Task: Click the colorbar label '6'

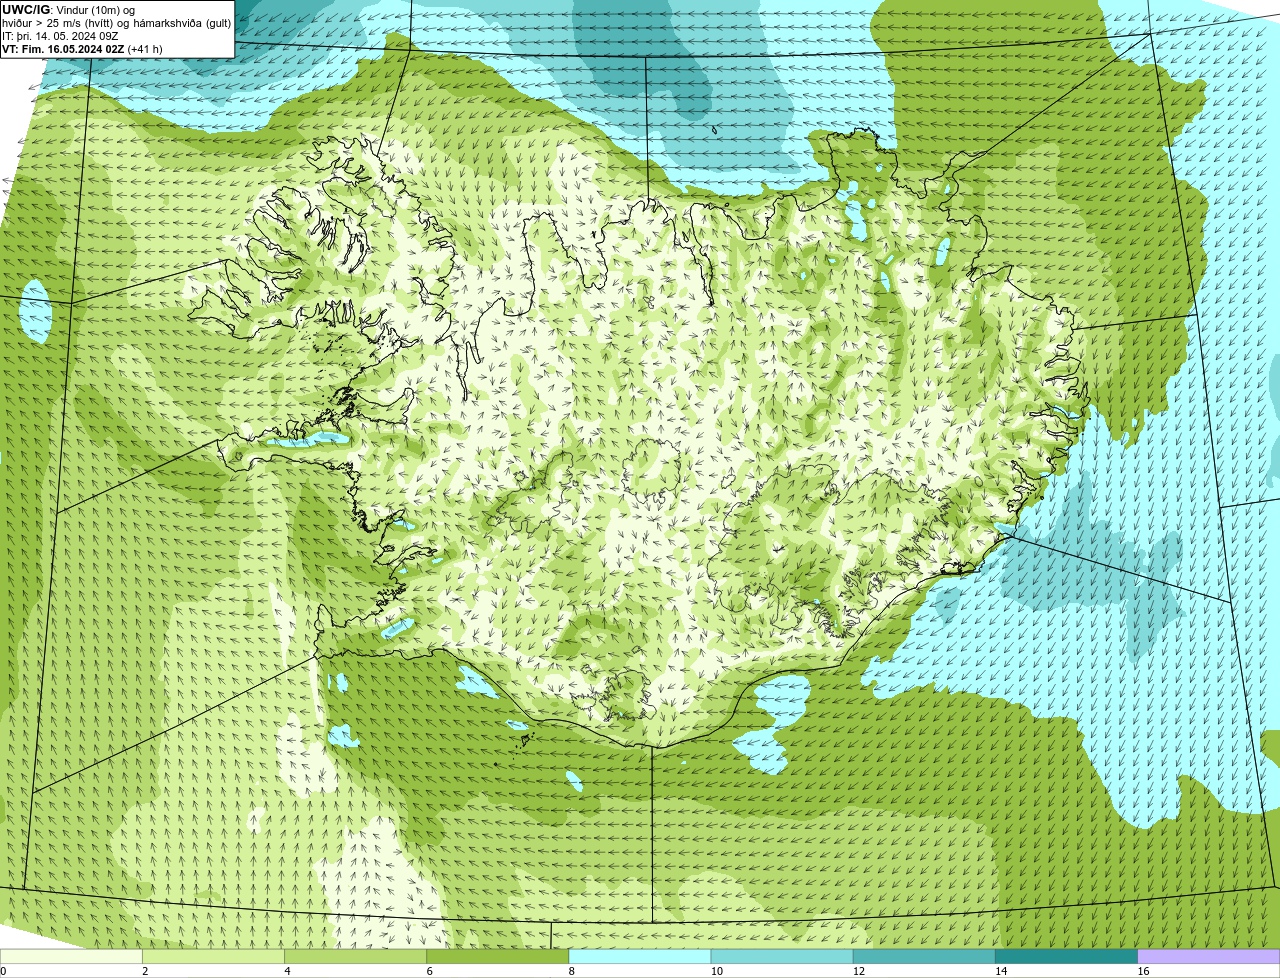Action: point(430,971)
